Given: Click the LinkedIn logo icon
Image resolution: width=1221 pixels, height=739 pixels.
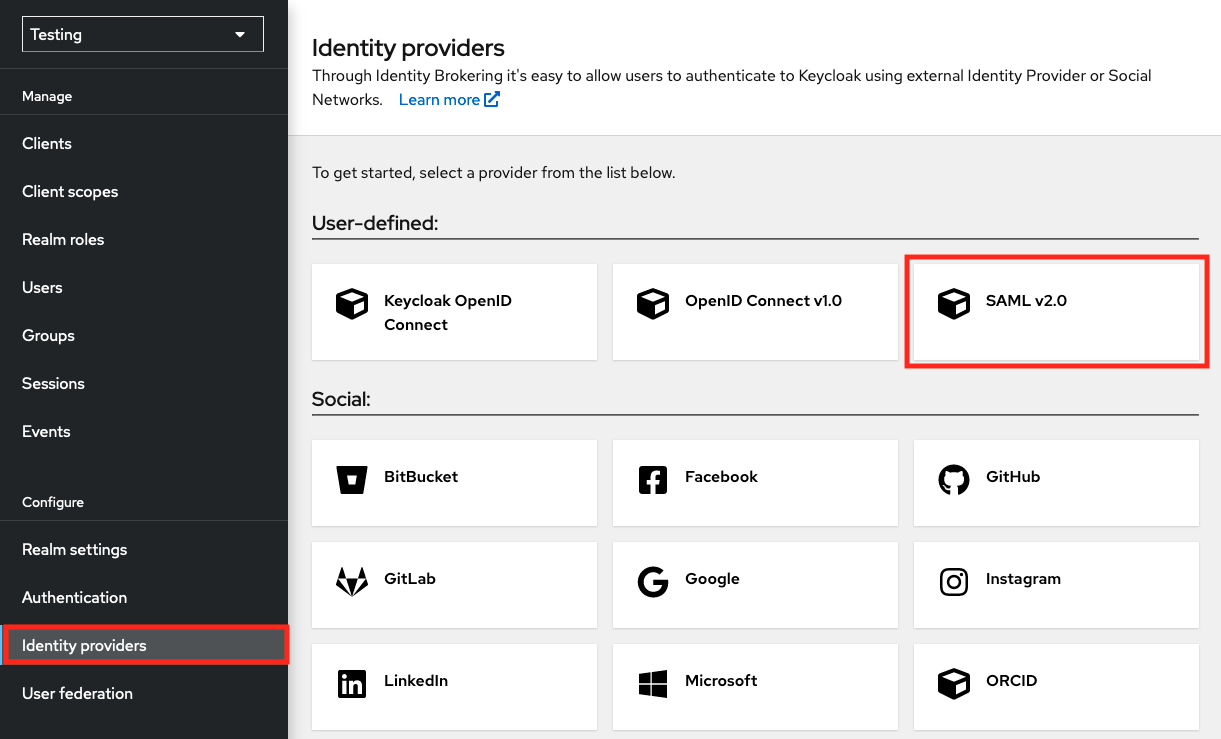Looking at the screenshot, I should click(x=352, y=683).
